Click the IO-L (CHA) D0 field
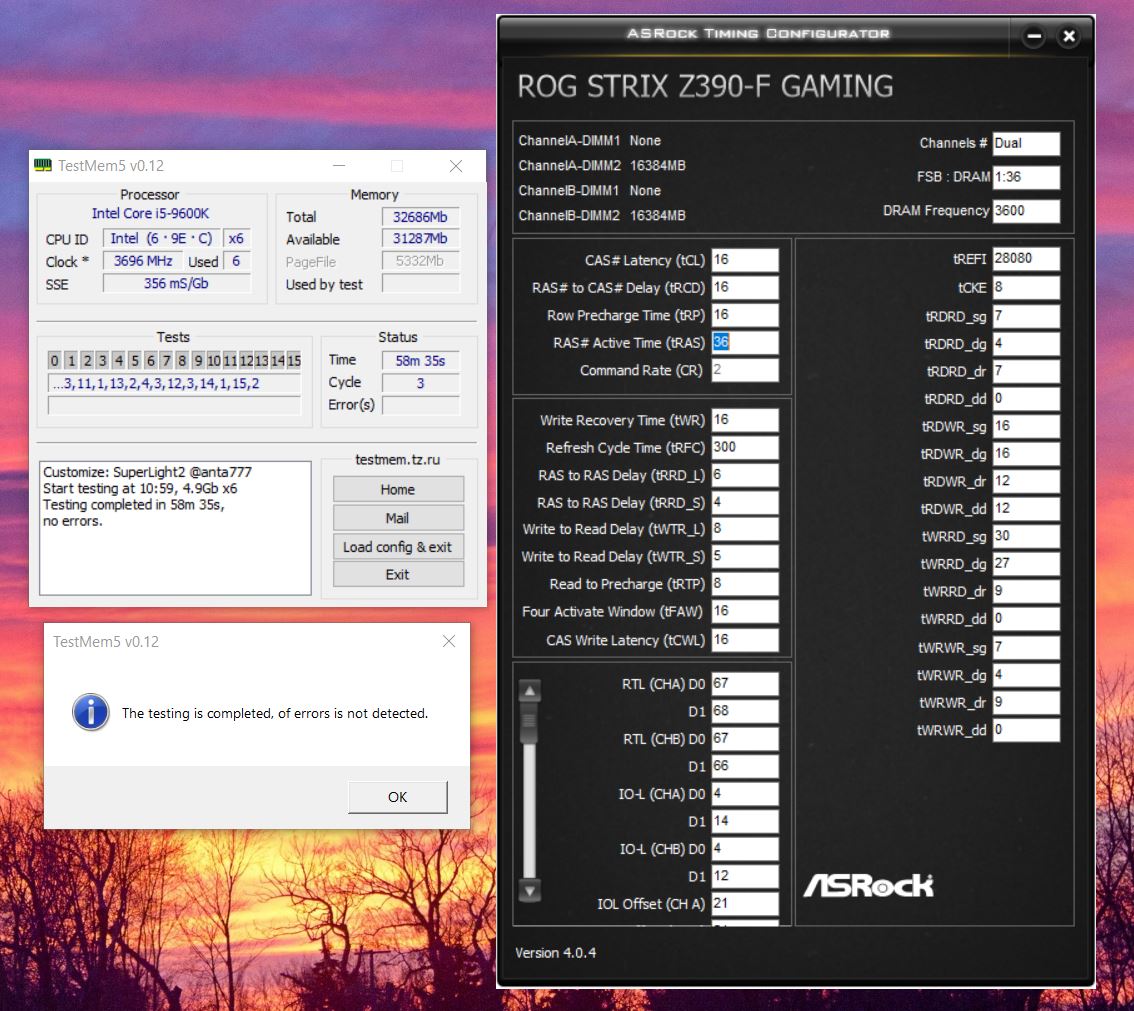Image resolution: width=1134 pixels, height=1011 pixels. coord(745,793)
